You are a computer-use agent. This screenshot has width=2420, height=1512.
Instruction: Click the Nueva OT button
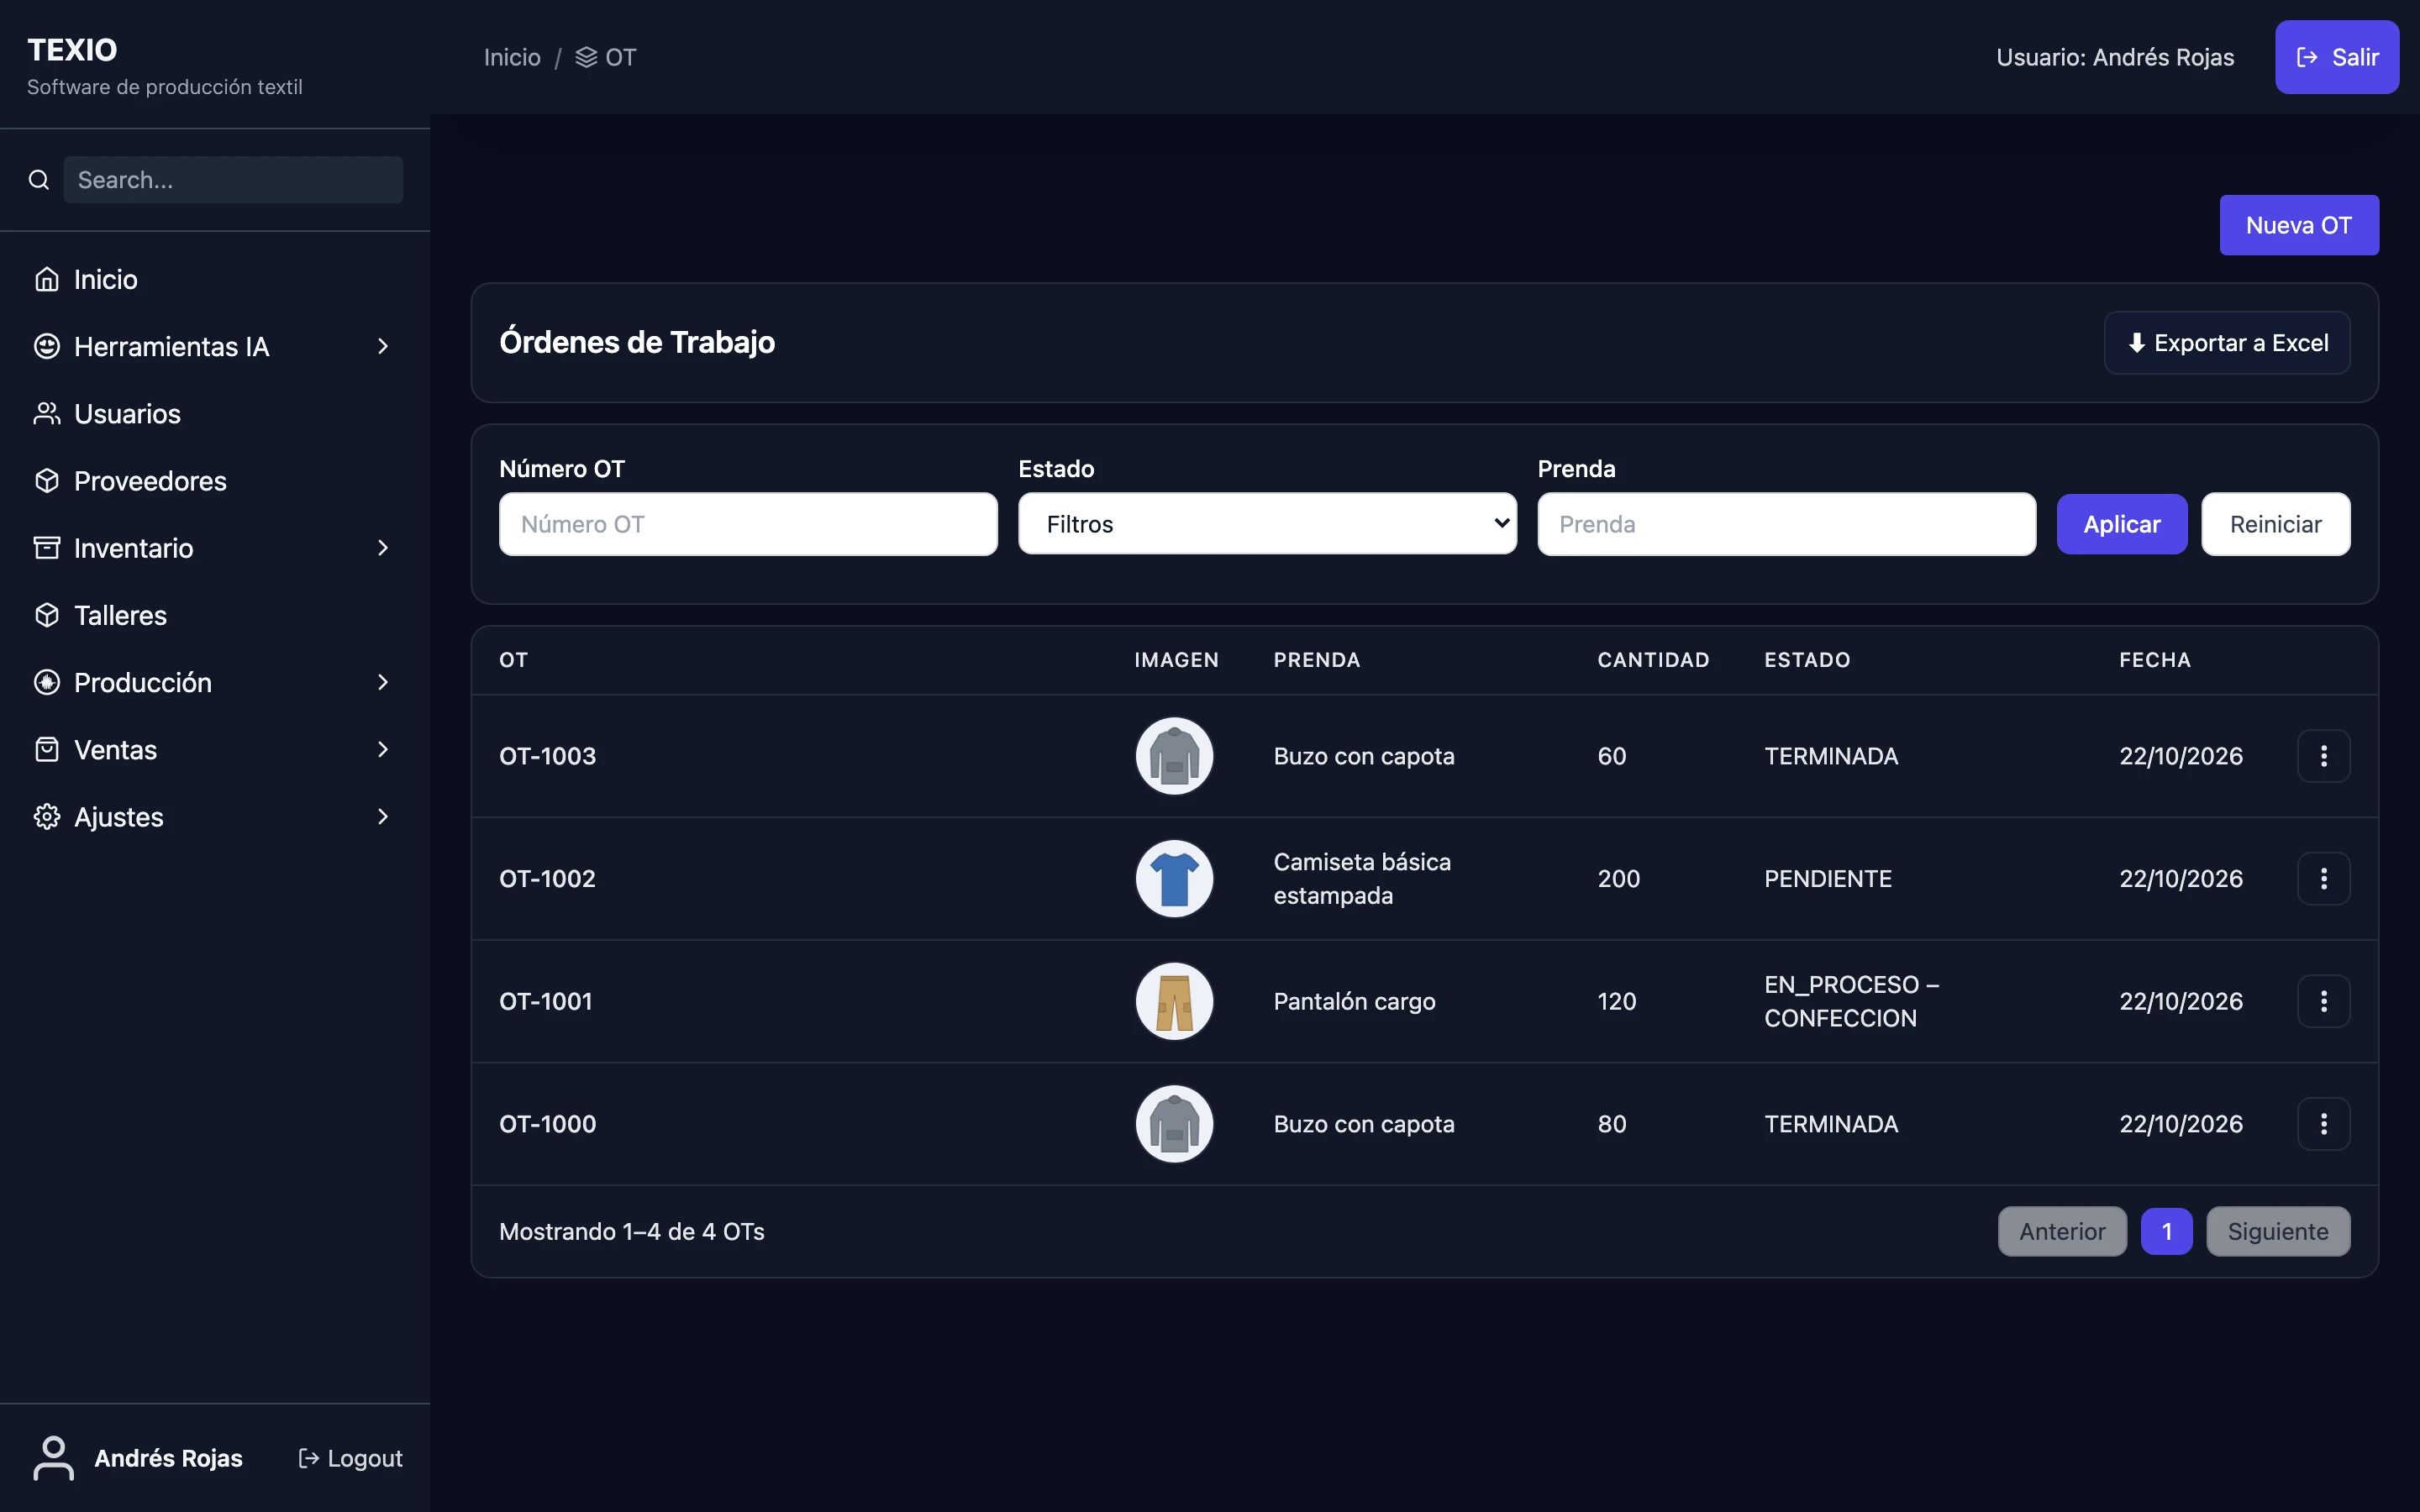2298,225
